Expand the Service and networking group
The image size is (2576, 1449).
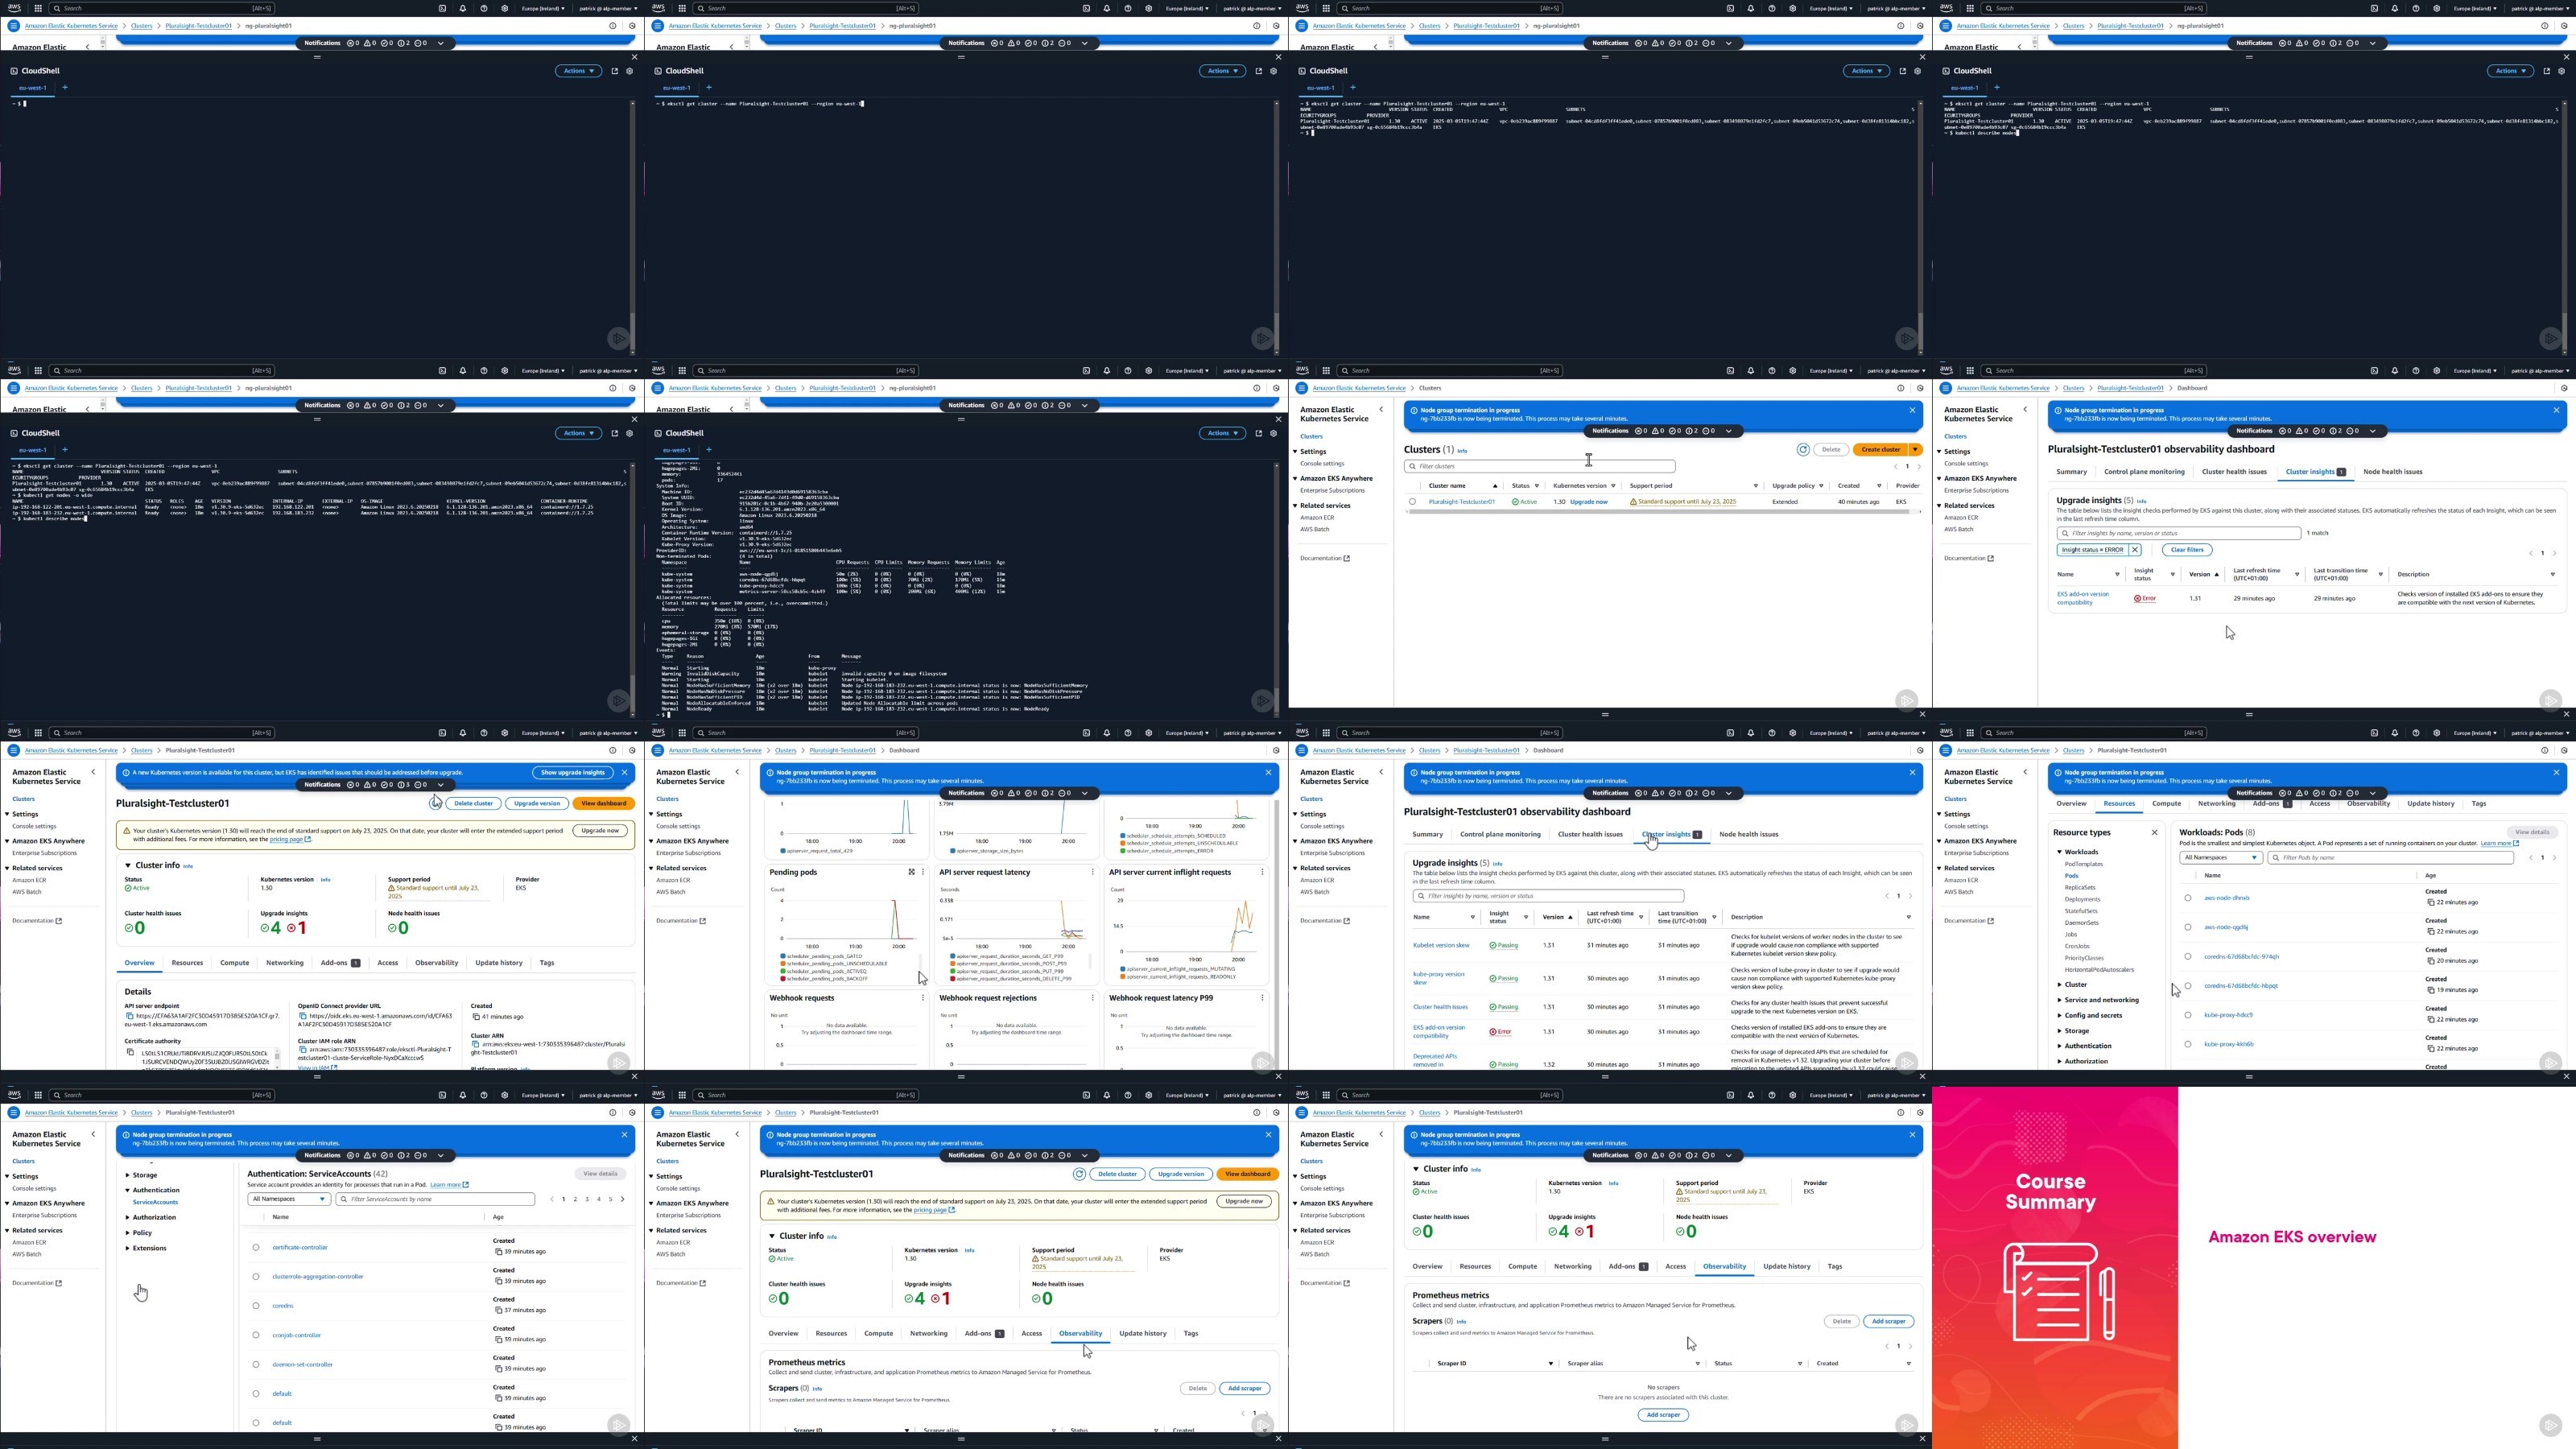click(2060, 1000)
